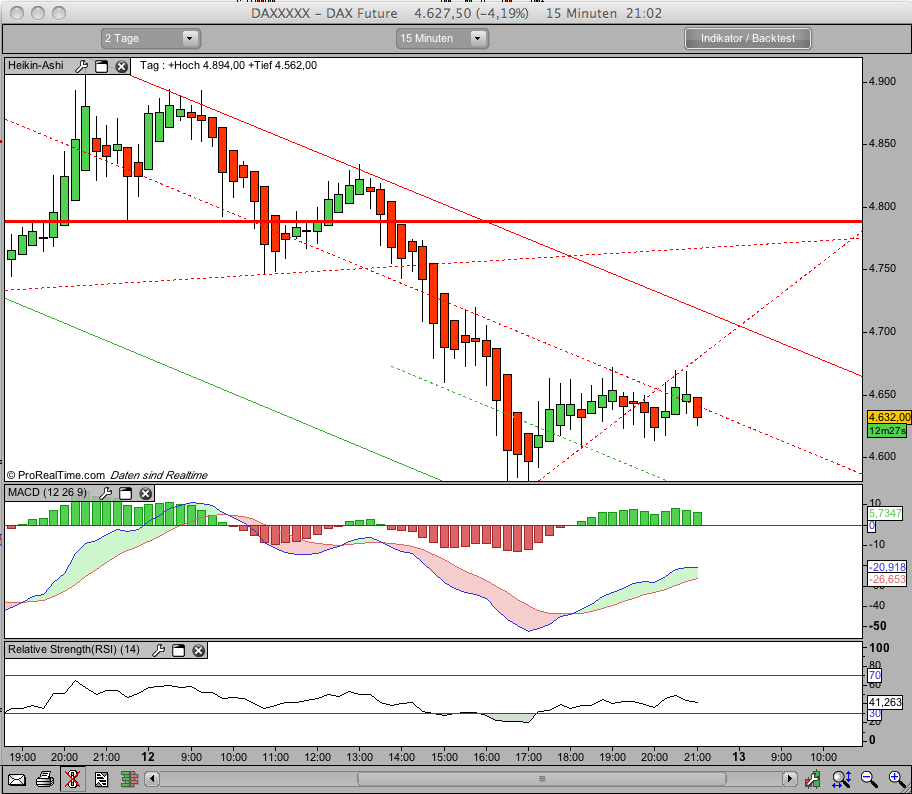Click the -20,918 MACD value label
Screen dimensions: 912x794
click(x=887, y=567)
